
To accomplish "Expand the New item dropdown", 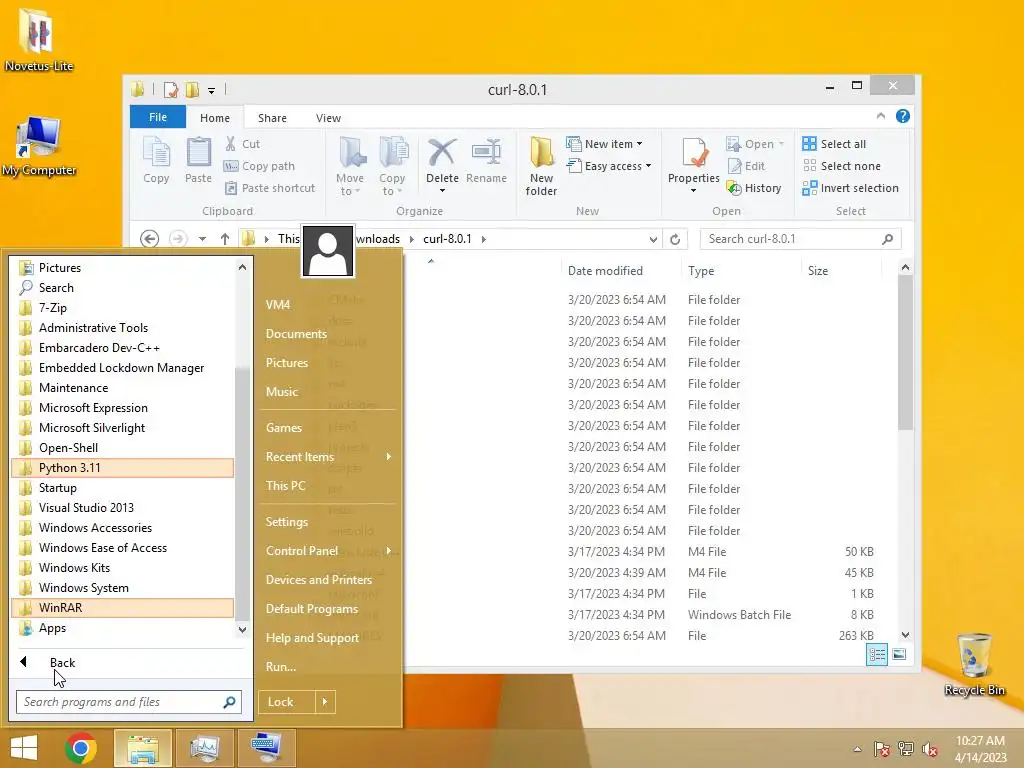I will click(x=639, y=144).
